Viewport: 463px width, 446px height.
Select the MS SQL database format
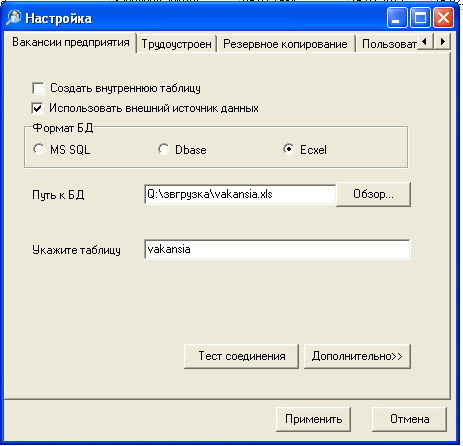click(x=39, y=149)
